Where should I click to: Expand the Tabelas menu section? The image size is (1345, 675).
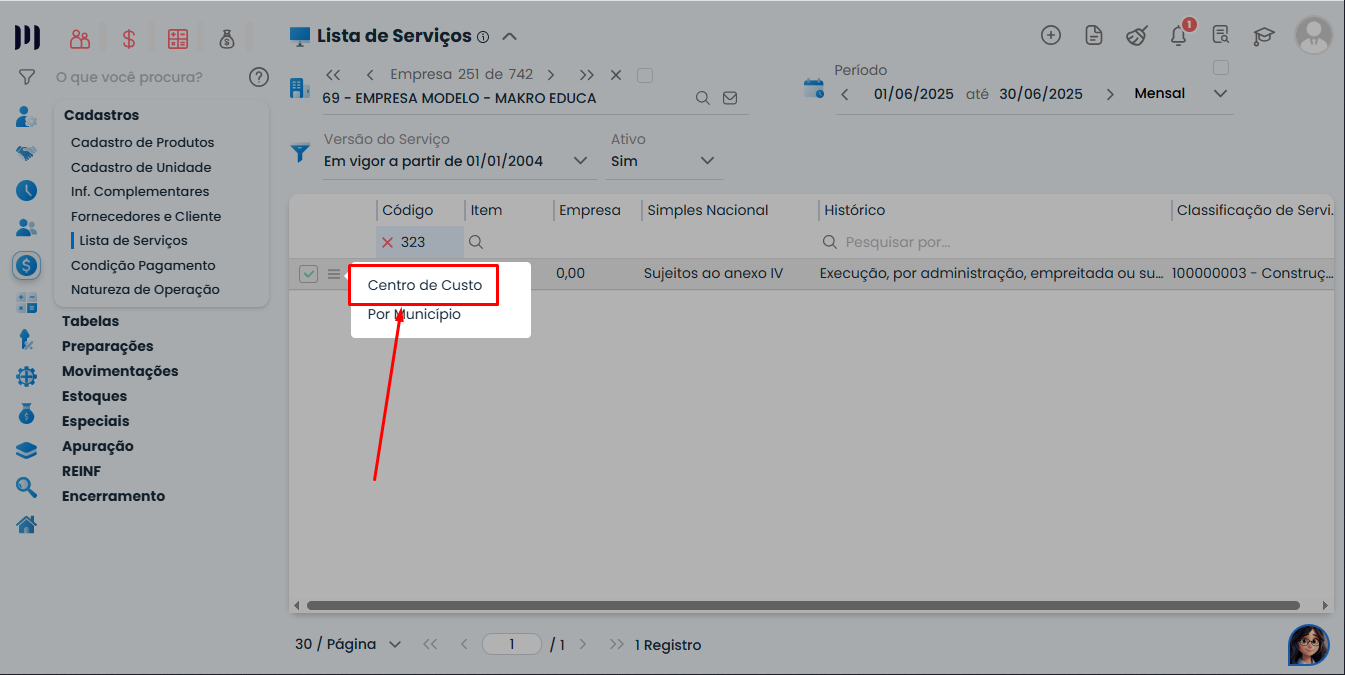[x=90, y=321]
